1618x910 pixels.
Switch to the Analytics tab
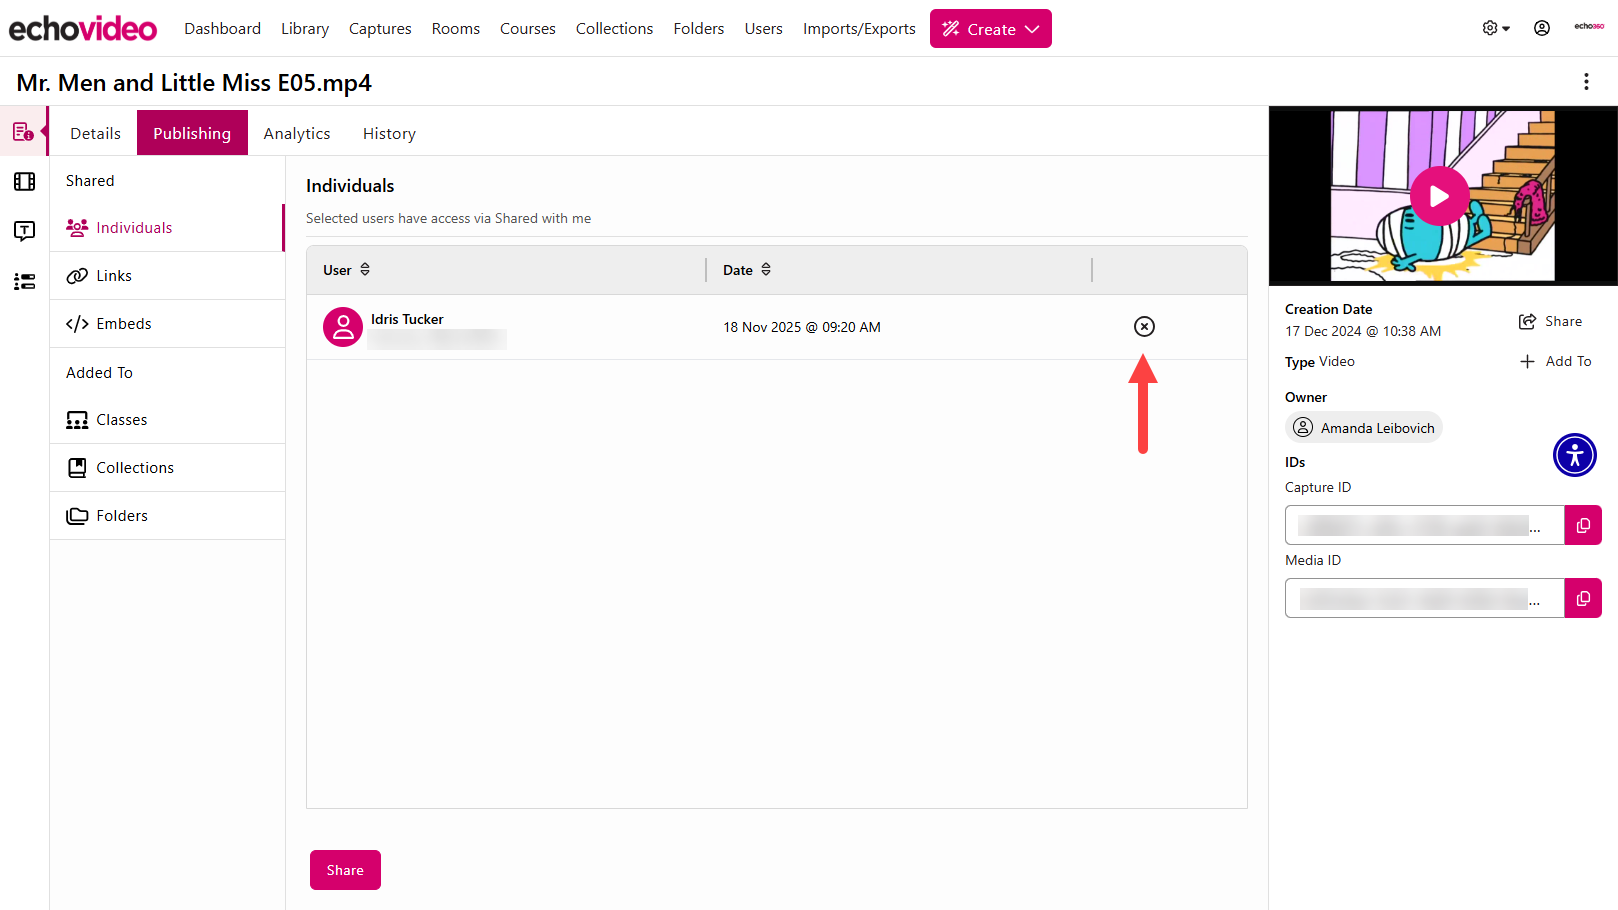click(x=296, y=132)
